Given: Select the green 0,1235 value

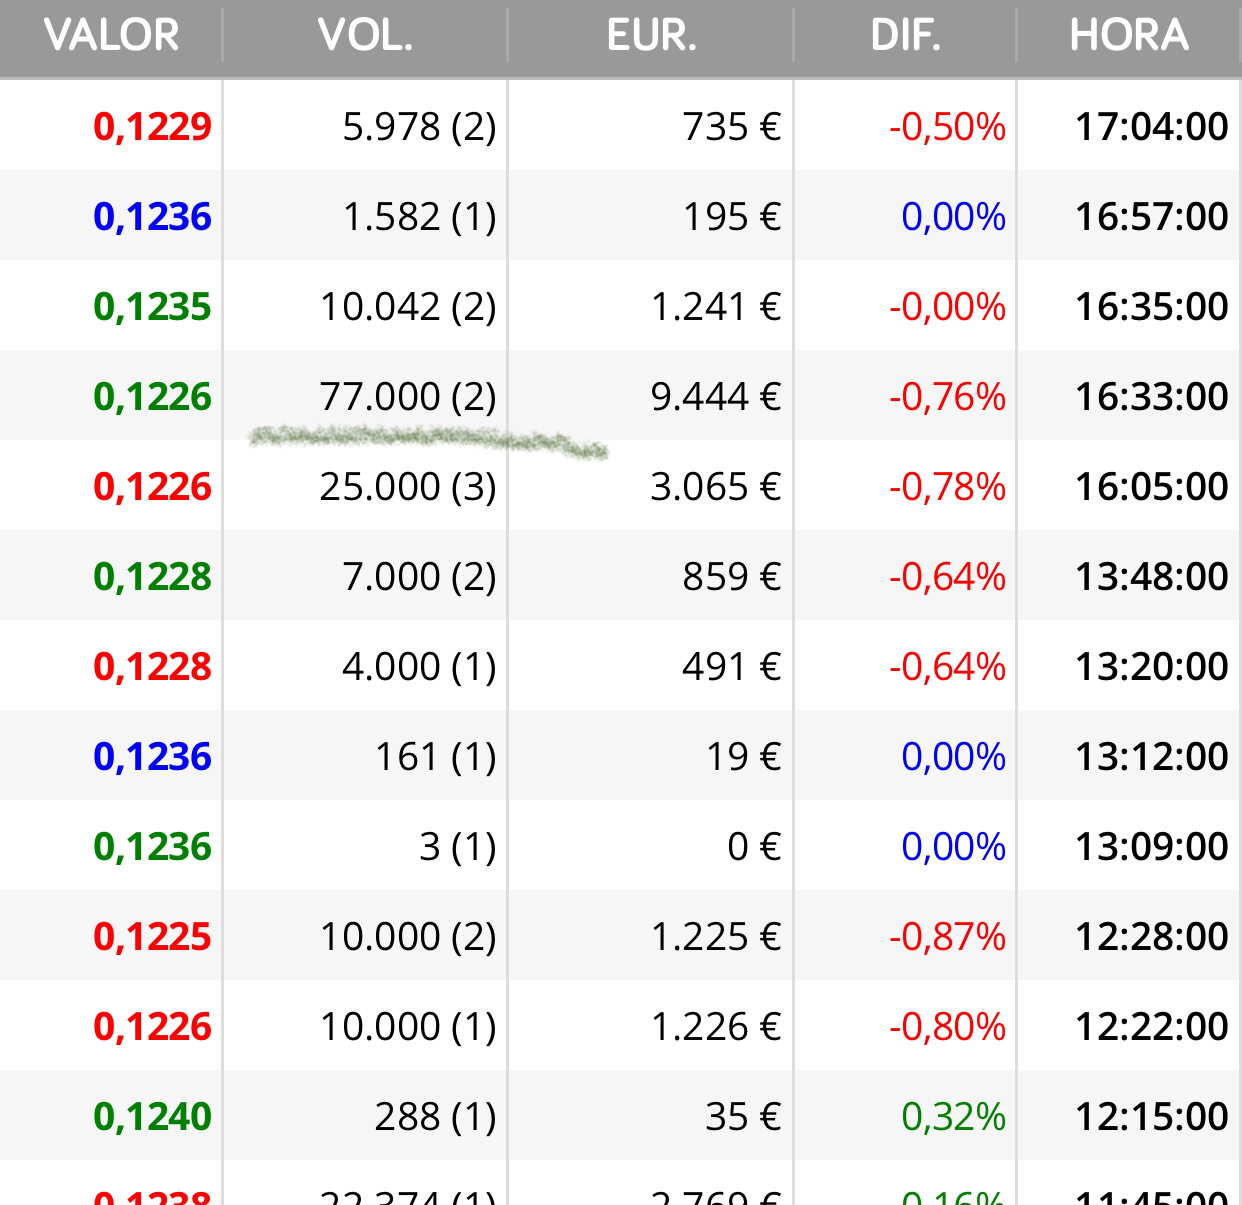Looking at the screenshot, I should coord(152,307).
